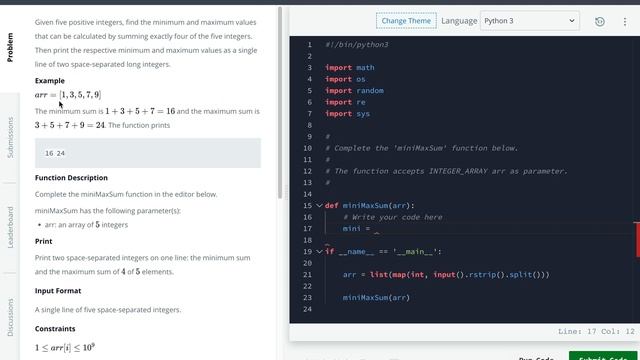Image resolution: width=640 pixels, height=360 pixels.
Task: Click the '# Write your code here' comment
Action: [393, 218]
